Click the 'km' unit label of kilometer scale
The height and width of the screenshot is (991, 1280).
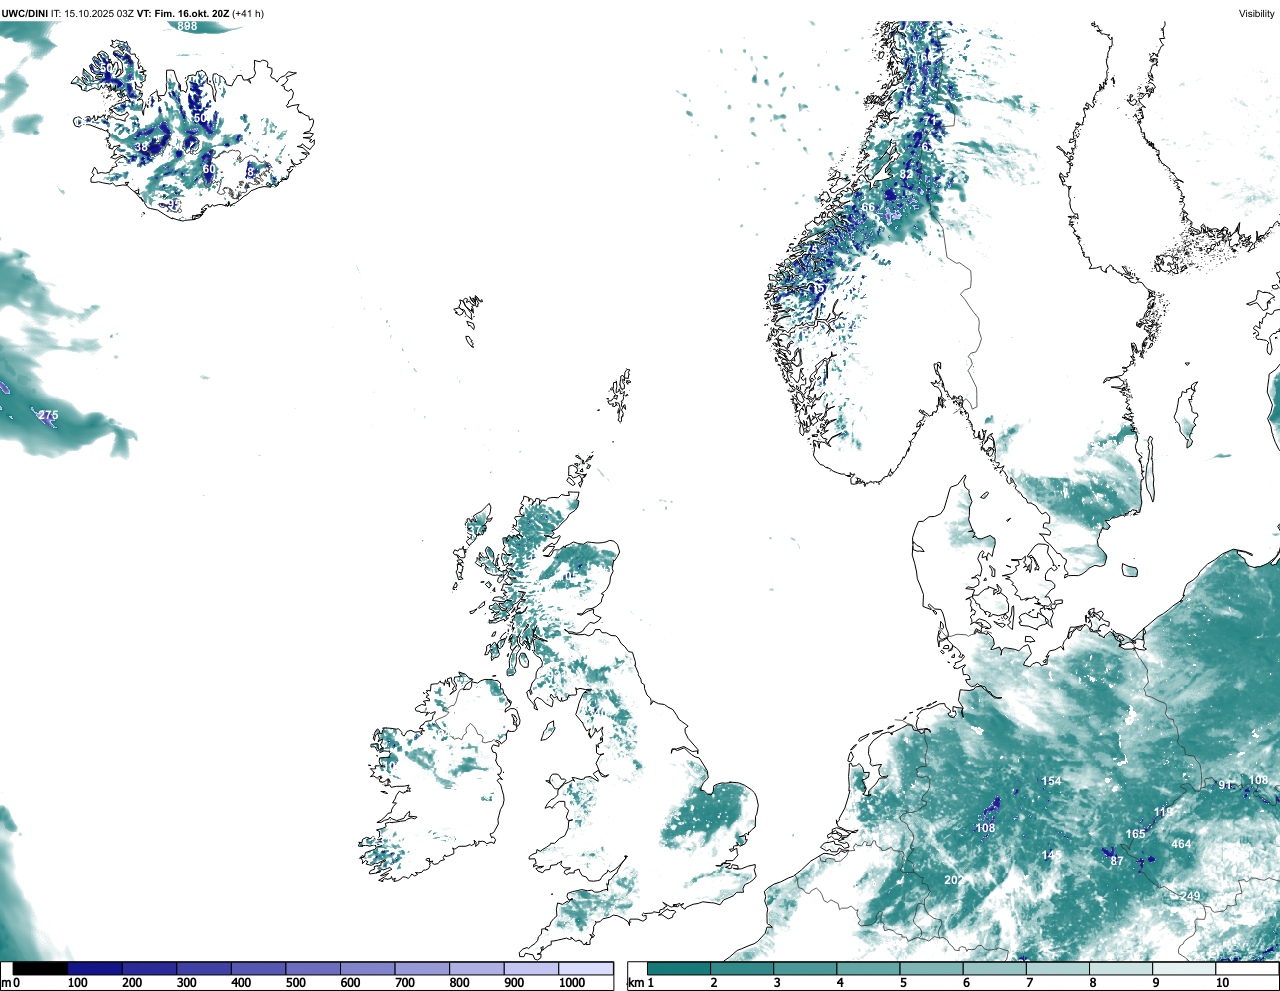point(635,983)
